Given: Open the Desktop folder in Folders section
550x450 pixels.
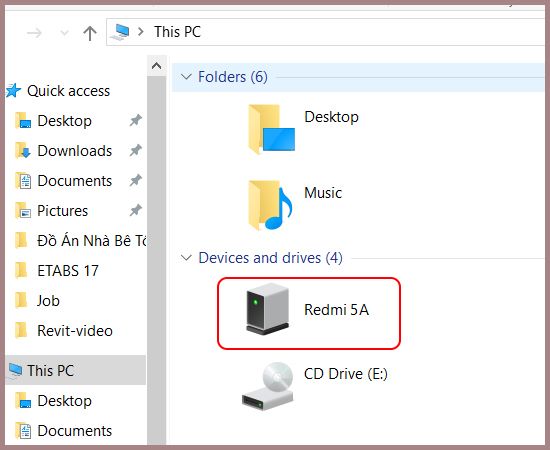Looking at the screenshot, I should [x=271, y=129].
